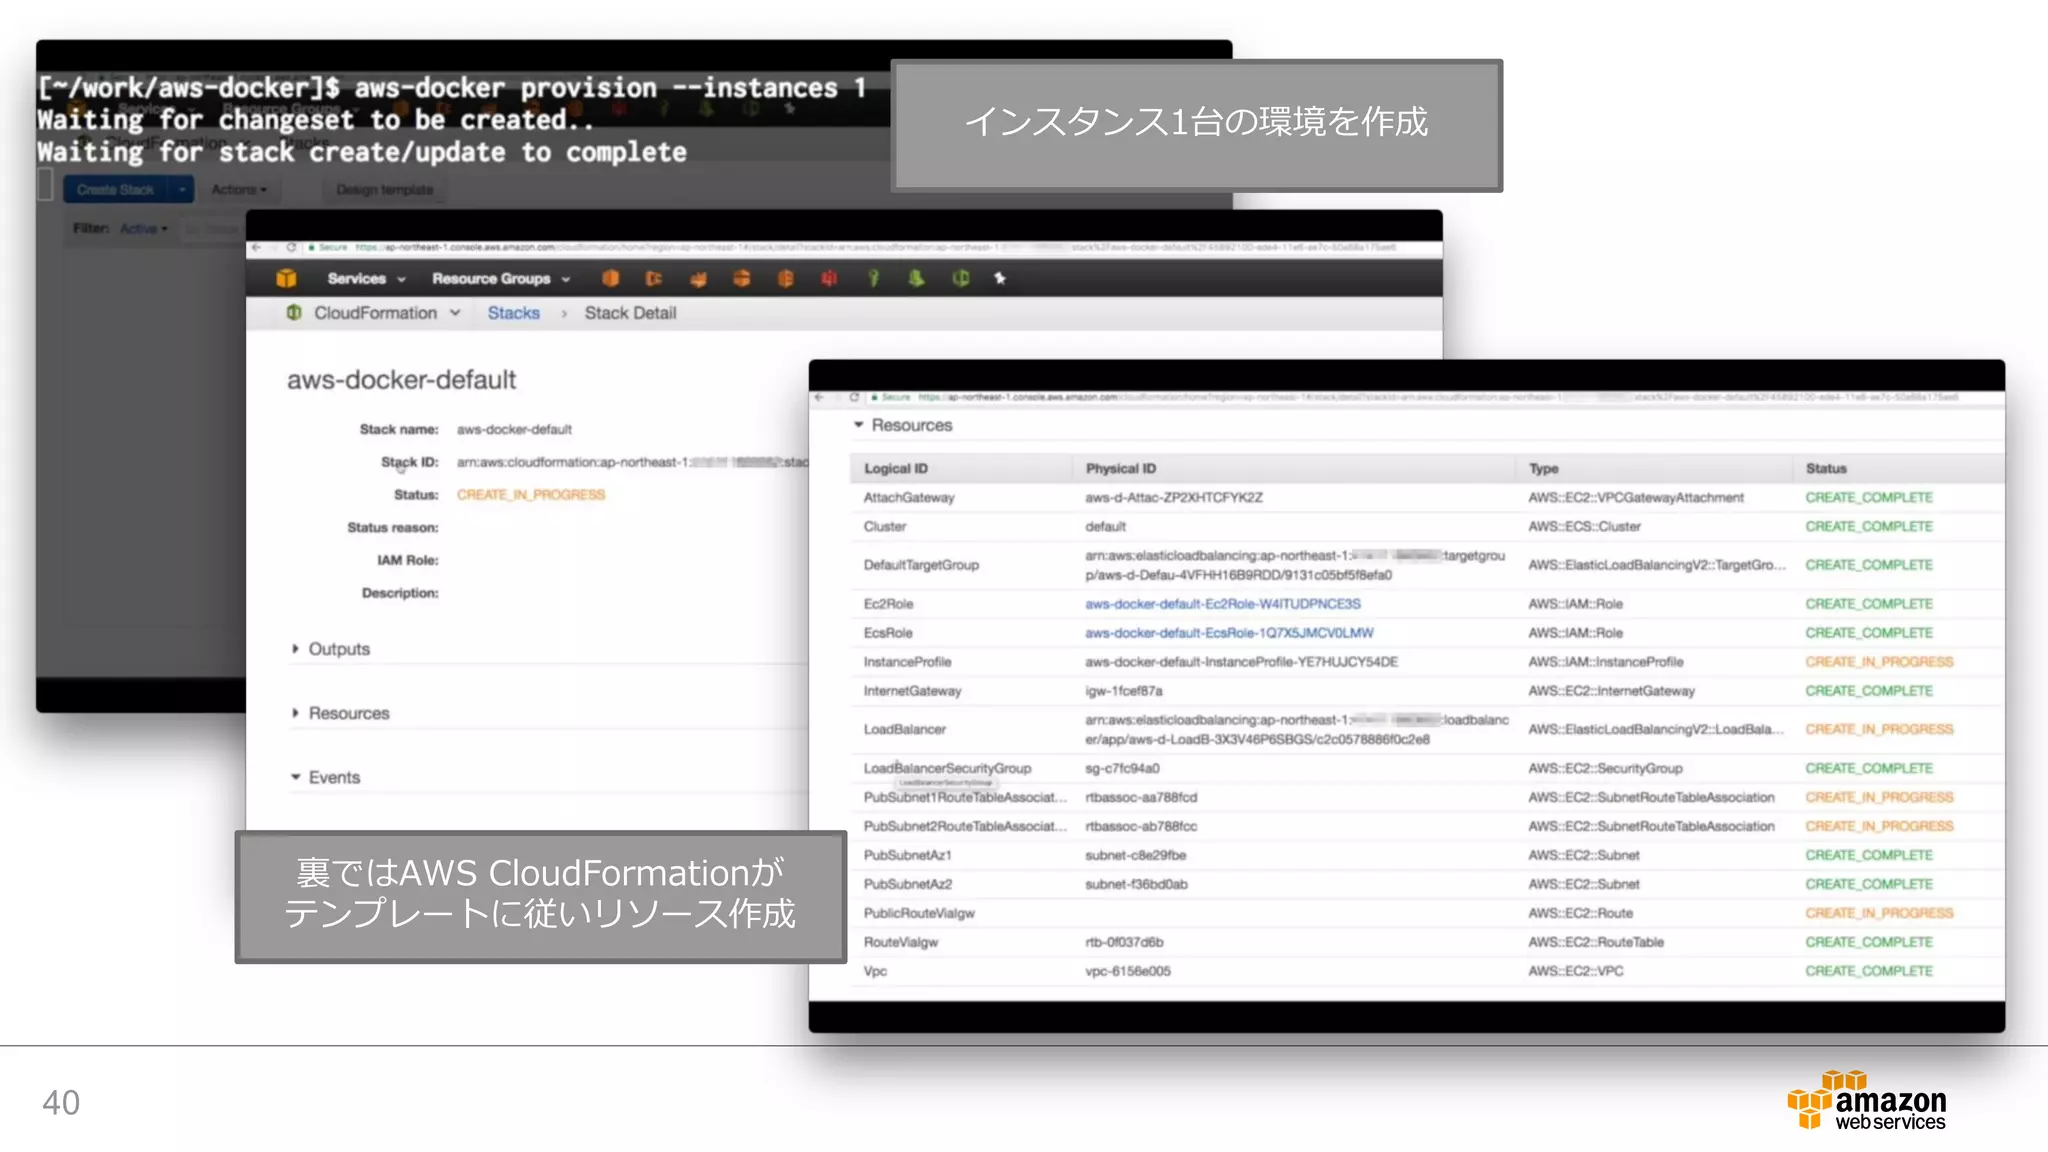Select the LoadBalancerSecurityGroup row
2048x1152 pixels.
click(x=1427, y=768)
